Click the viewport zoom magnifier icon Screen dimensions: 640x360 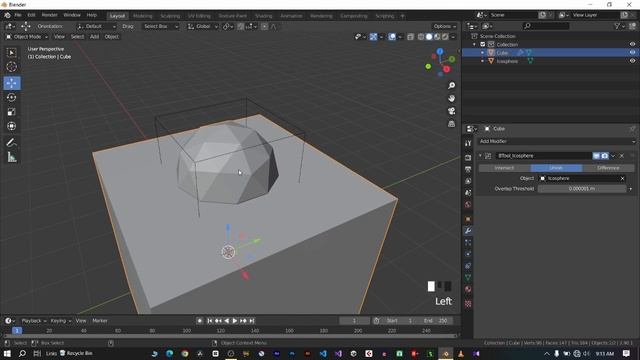click(x=451, y=85)
